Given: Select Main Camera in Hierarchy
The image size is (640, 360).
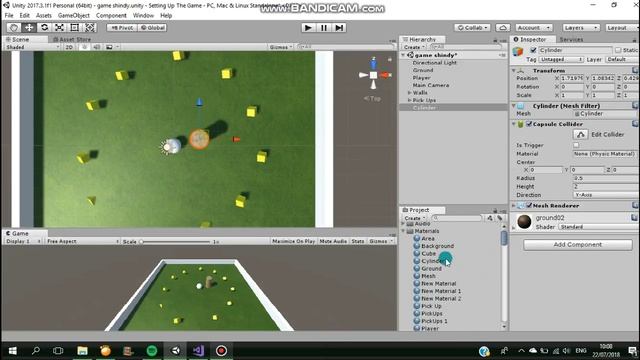Looking at the screenshot, I should coord(431,85).
